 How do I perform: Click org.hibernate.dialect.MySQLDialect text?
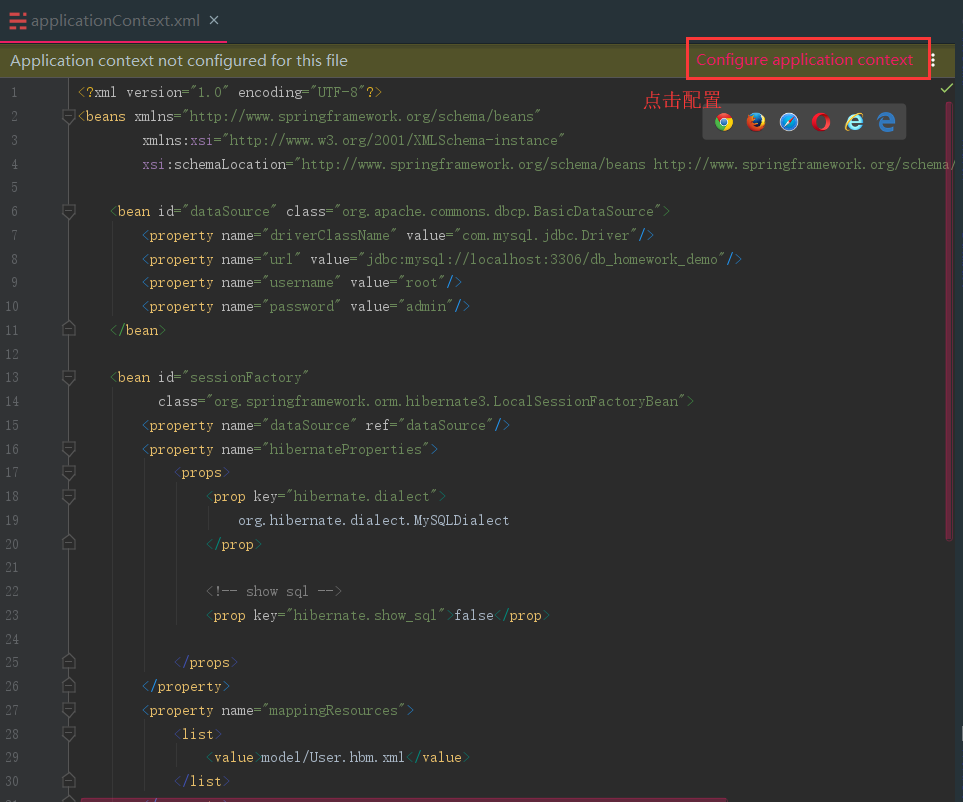373,520
